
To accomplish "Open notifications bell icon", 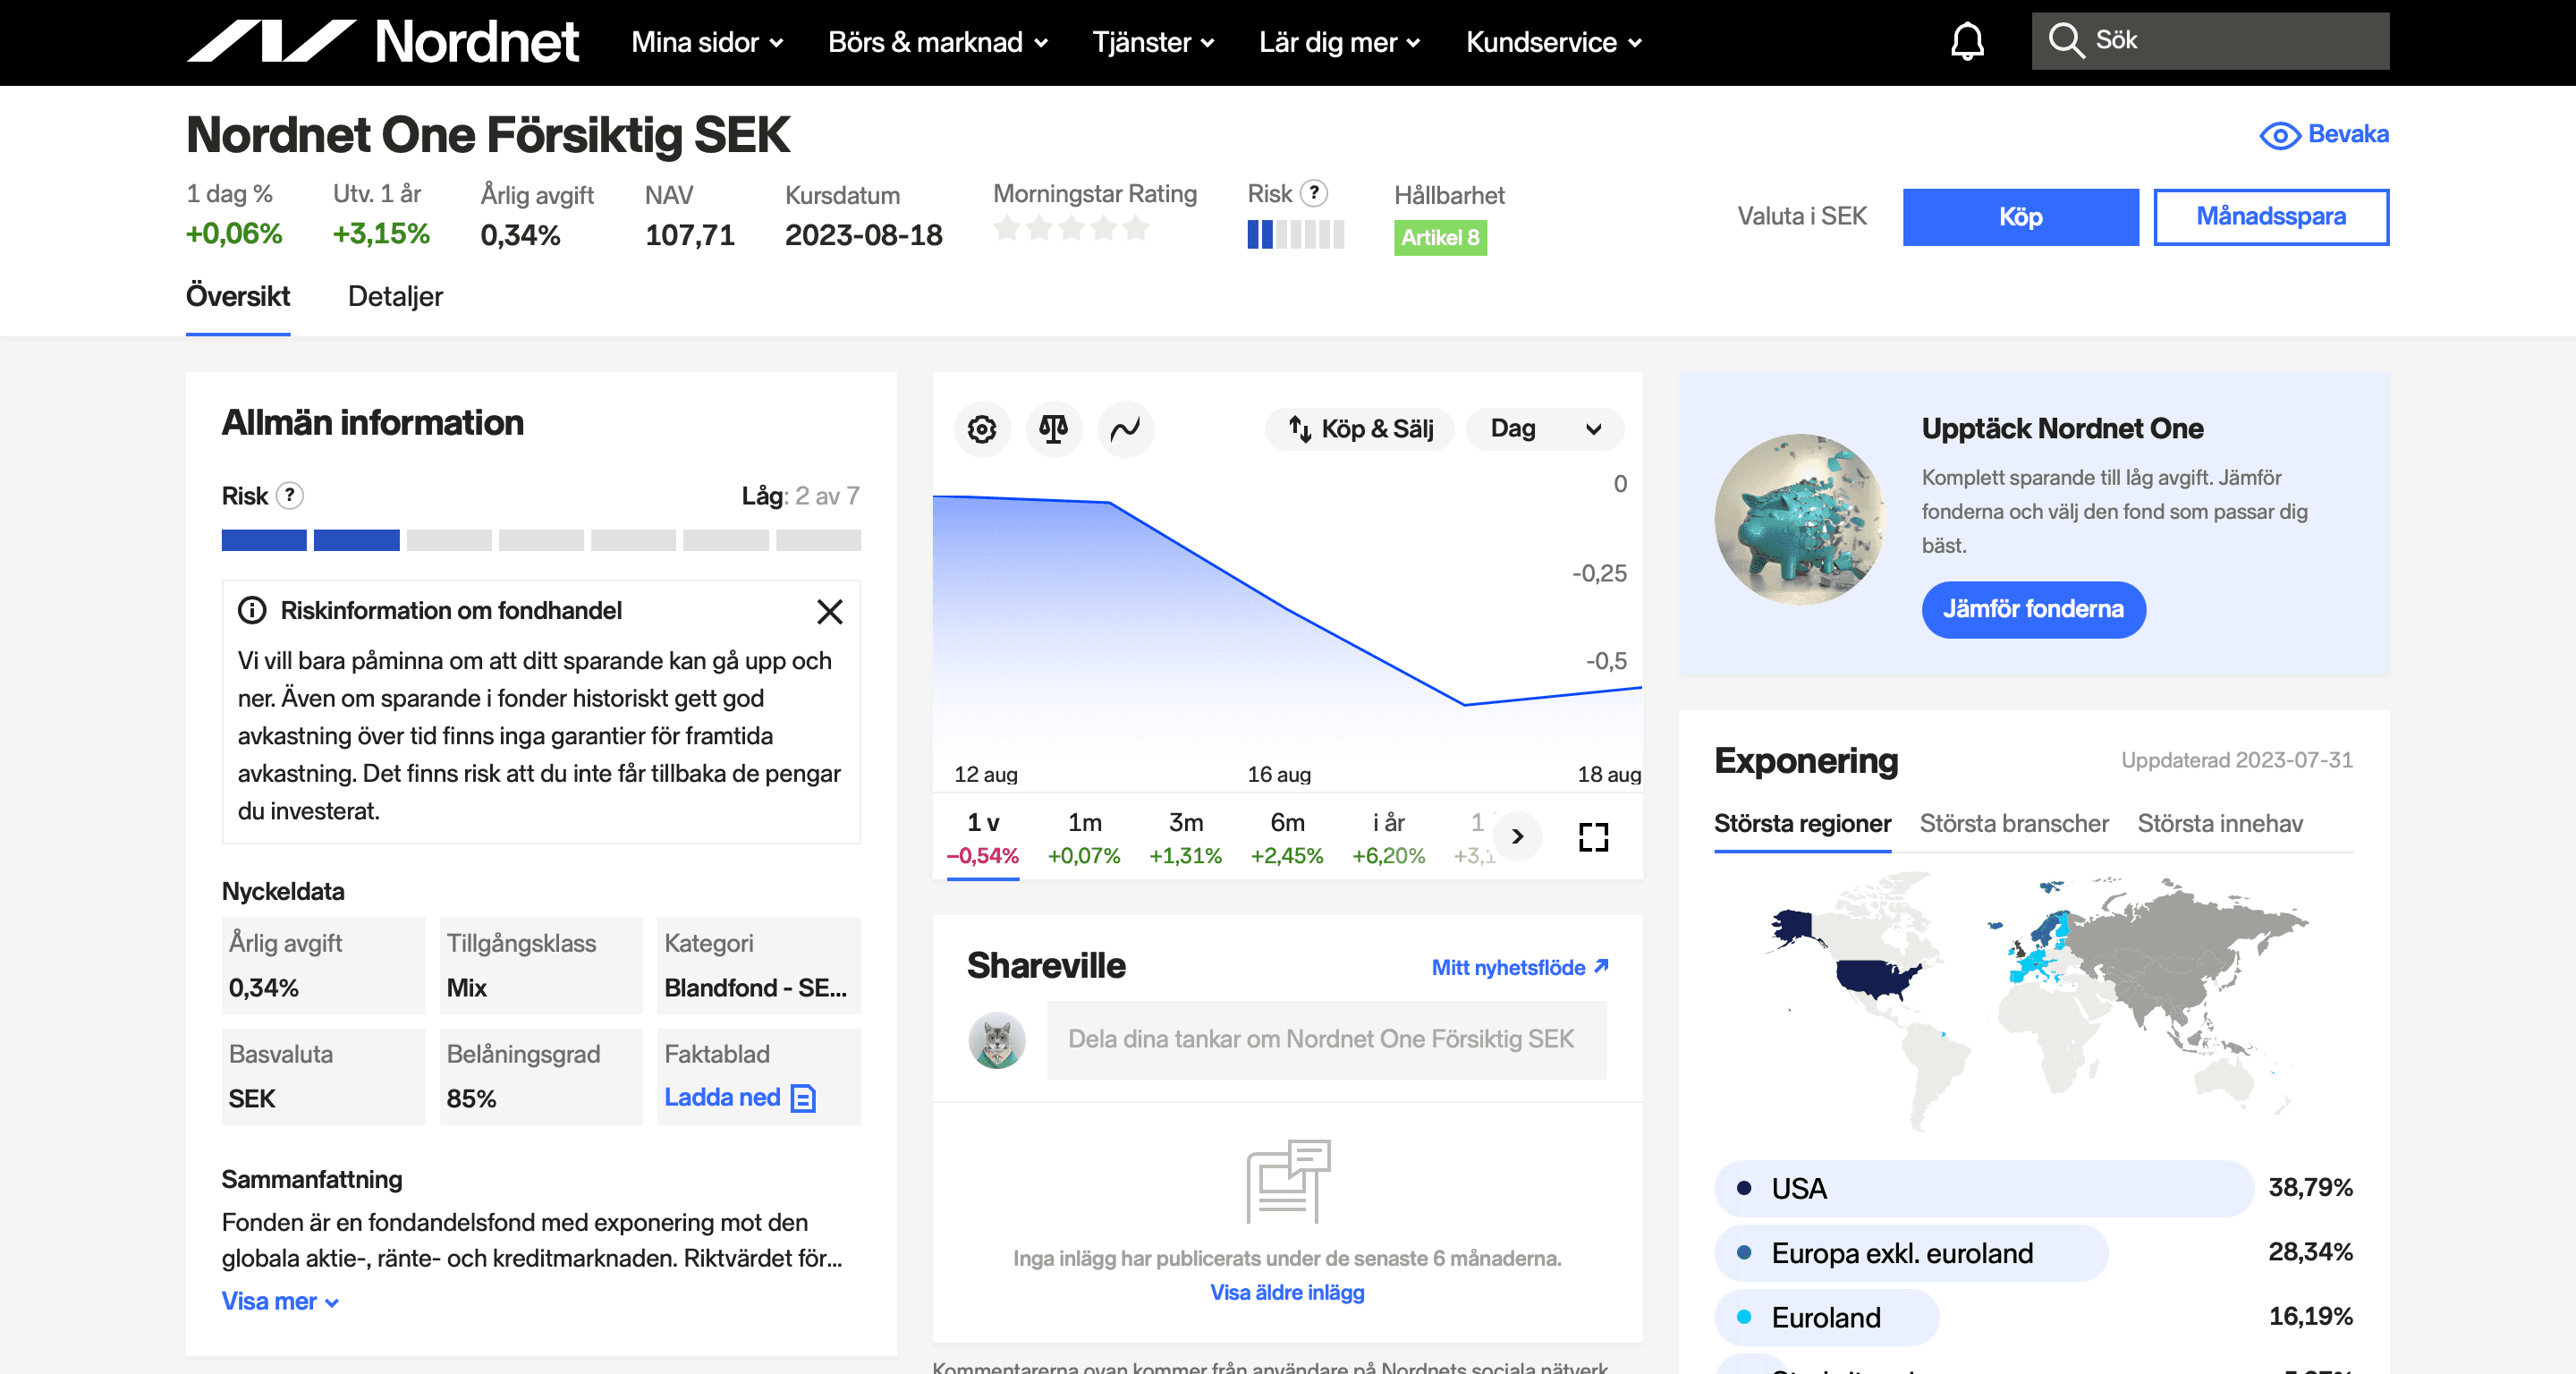I will click(x=1967, y=42).
